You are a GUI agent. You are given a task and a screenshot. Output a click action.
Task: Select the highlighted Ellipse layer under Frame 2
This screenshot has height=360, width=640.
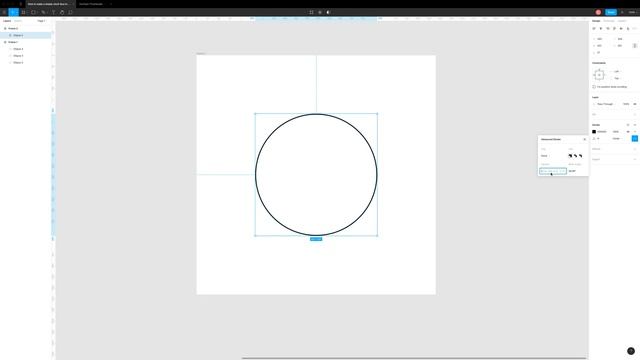(x=26, y=36)
